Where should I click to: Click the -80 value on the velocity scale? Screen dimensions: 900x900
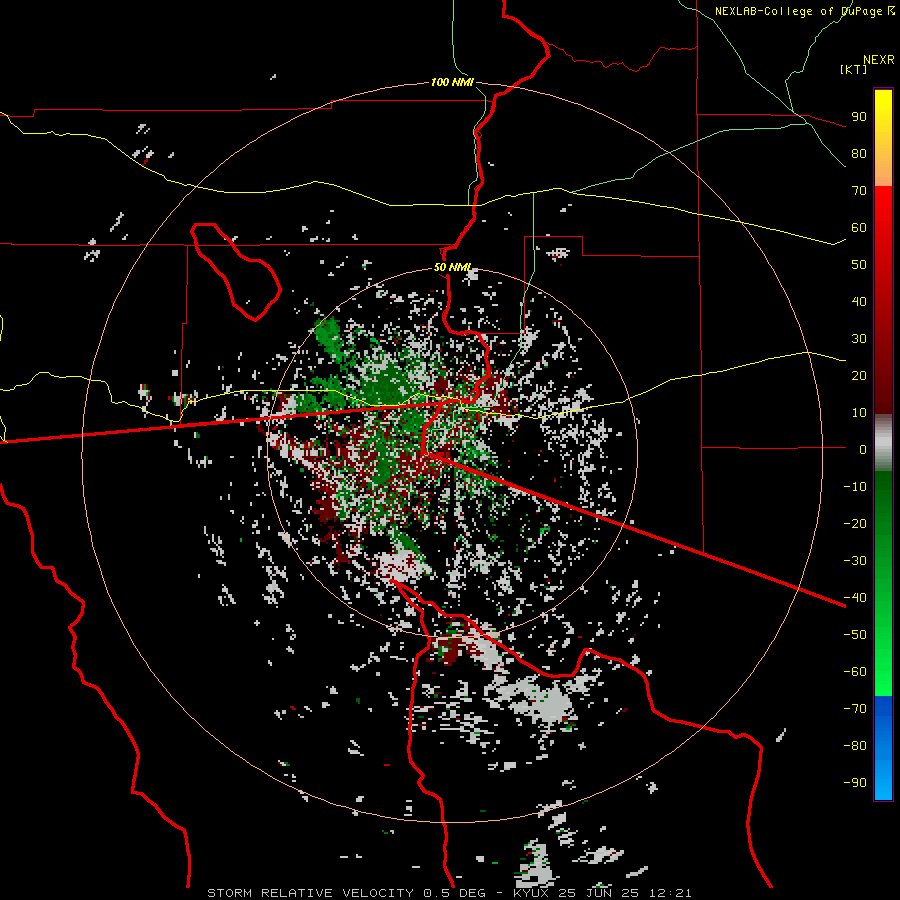coord(855,746)
